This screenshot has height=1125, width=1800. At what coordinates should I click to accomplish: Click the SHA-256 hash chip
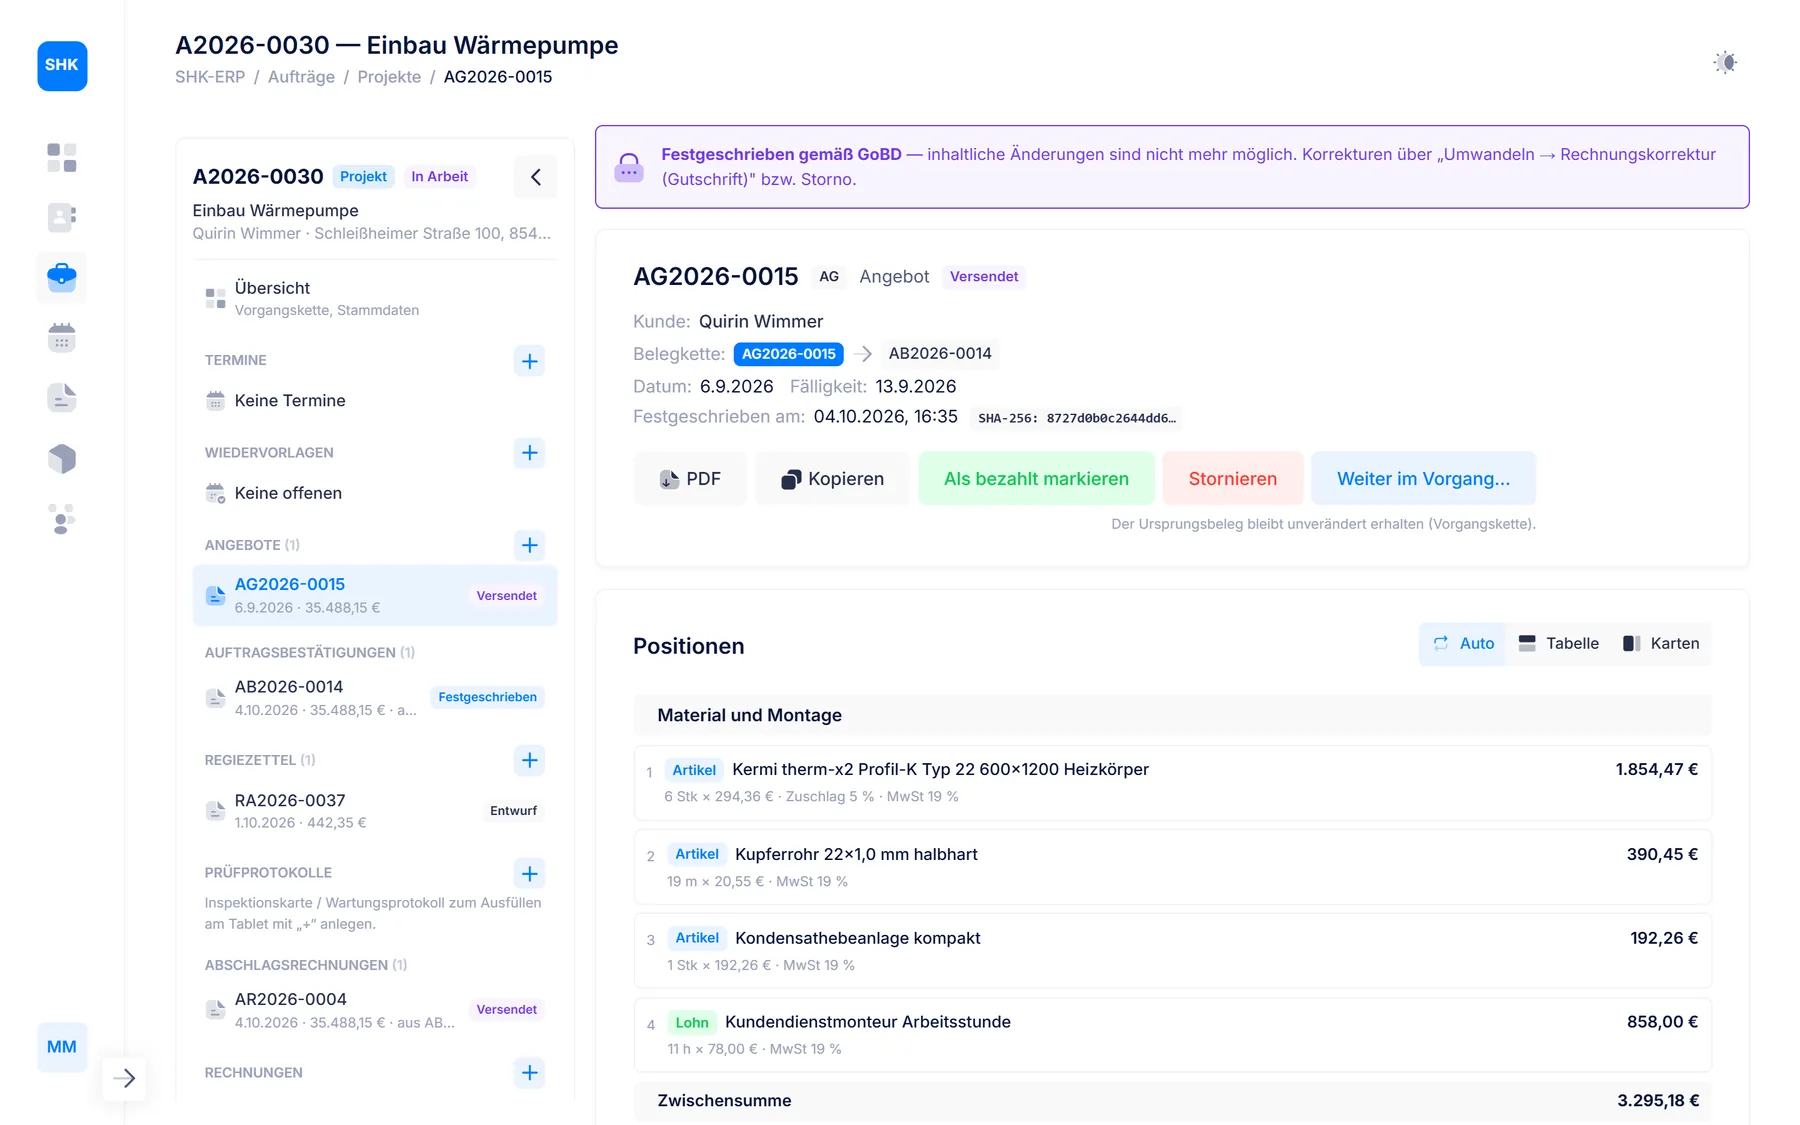pyautogui.click(x=1077, y=418)
